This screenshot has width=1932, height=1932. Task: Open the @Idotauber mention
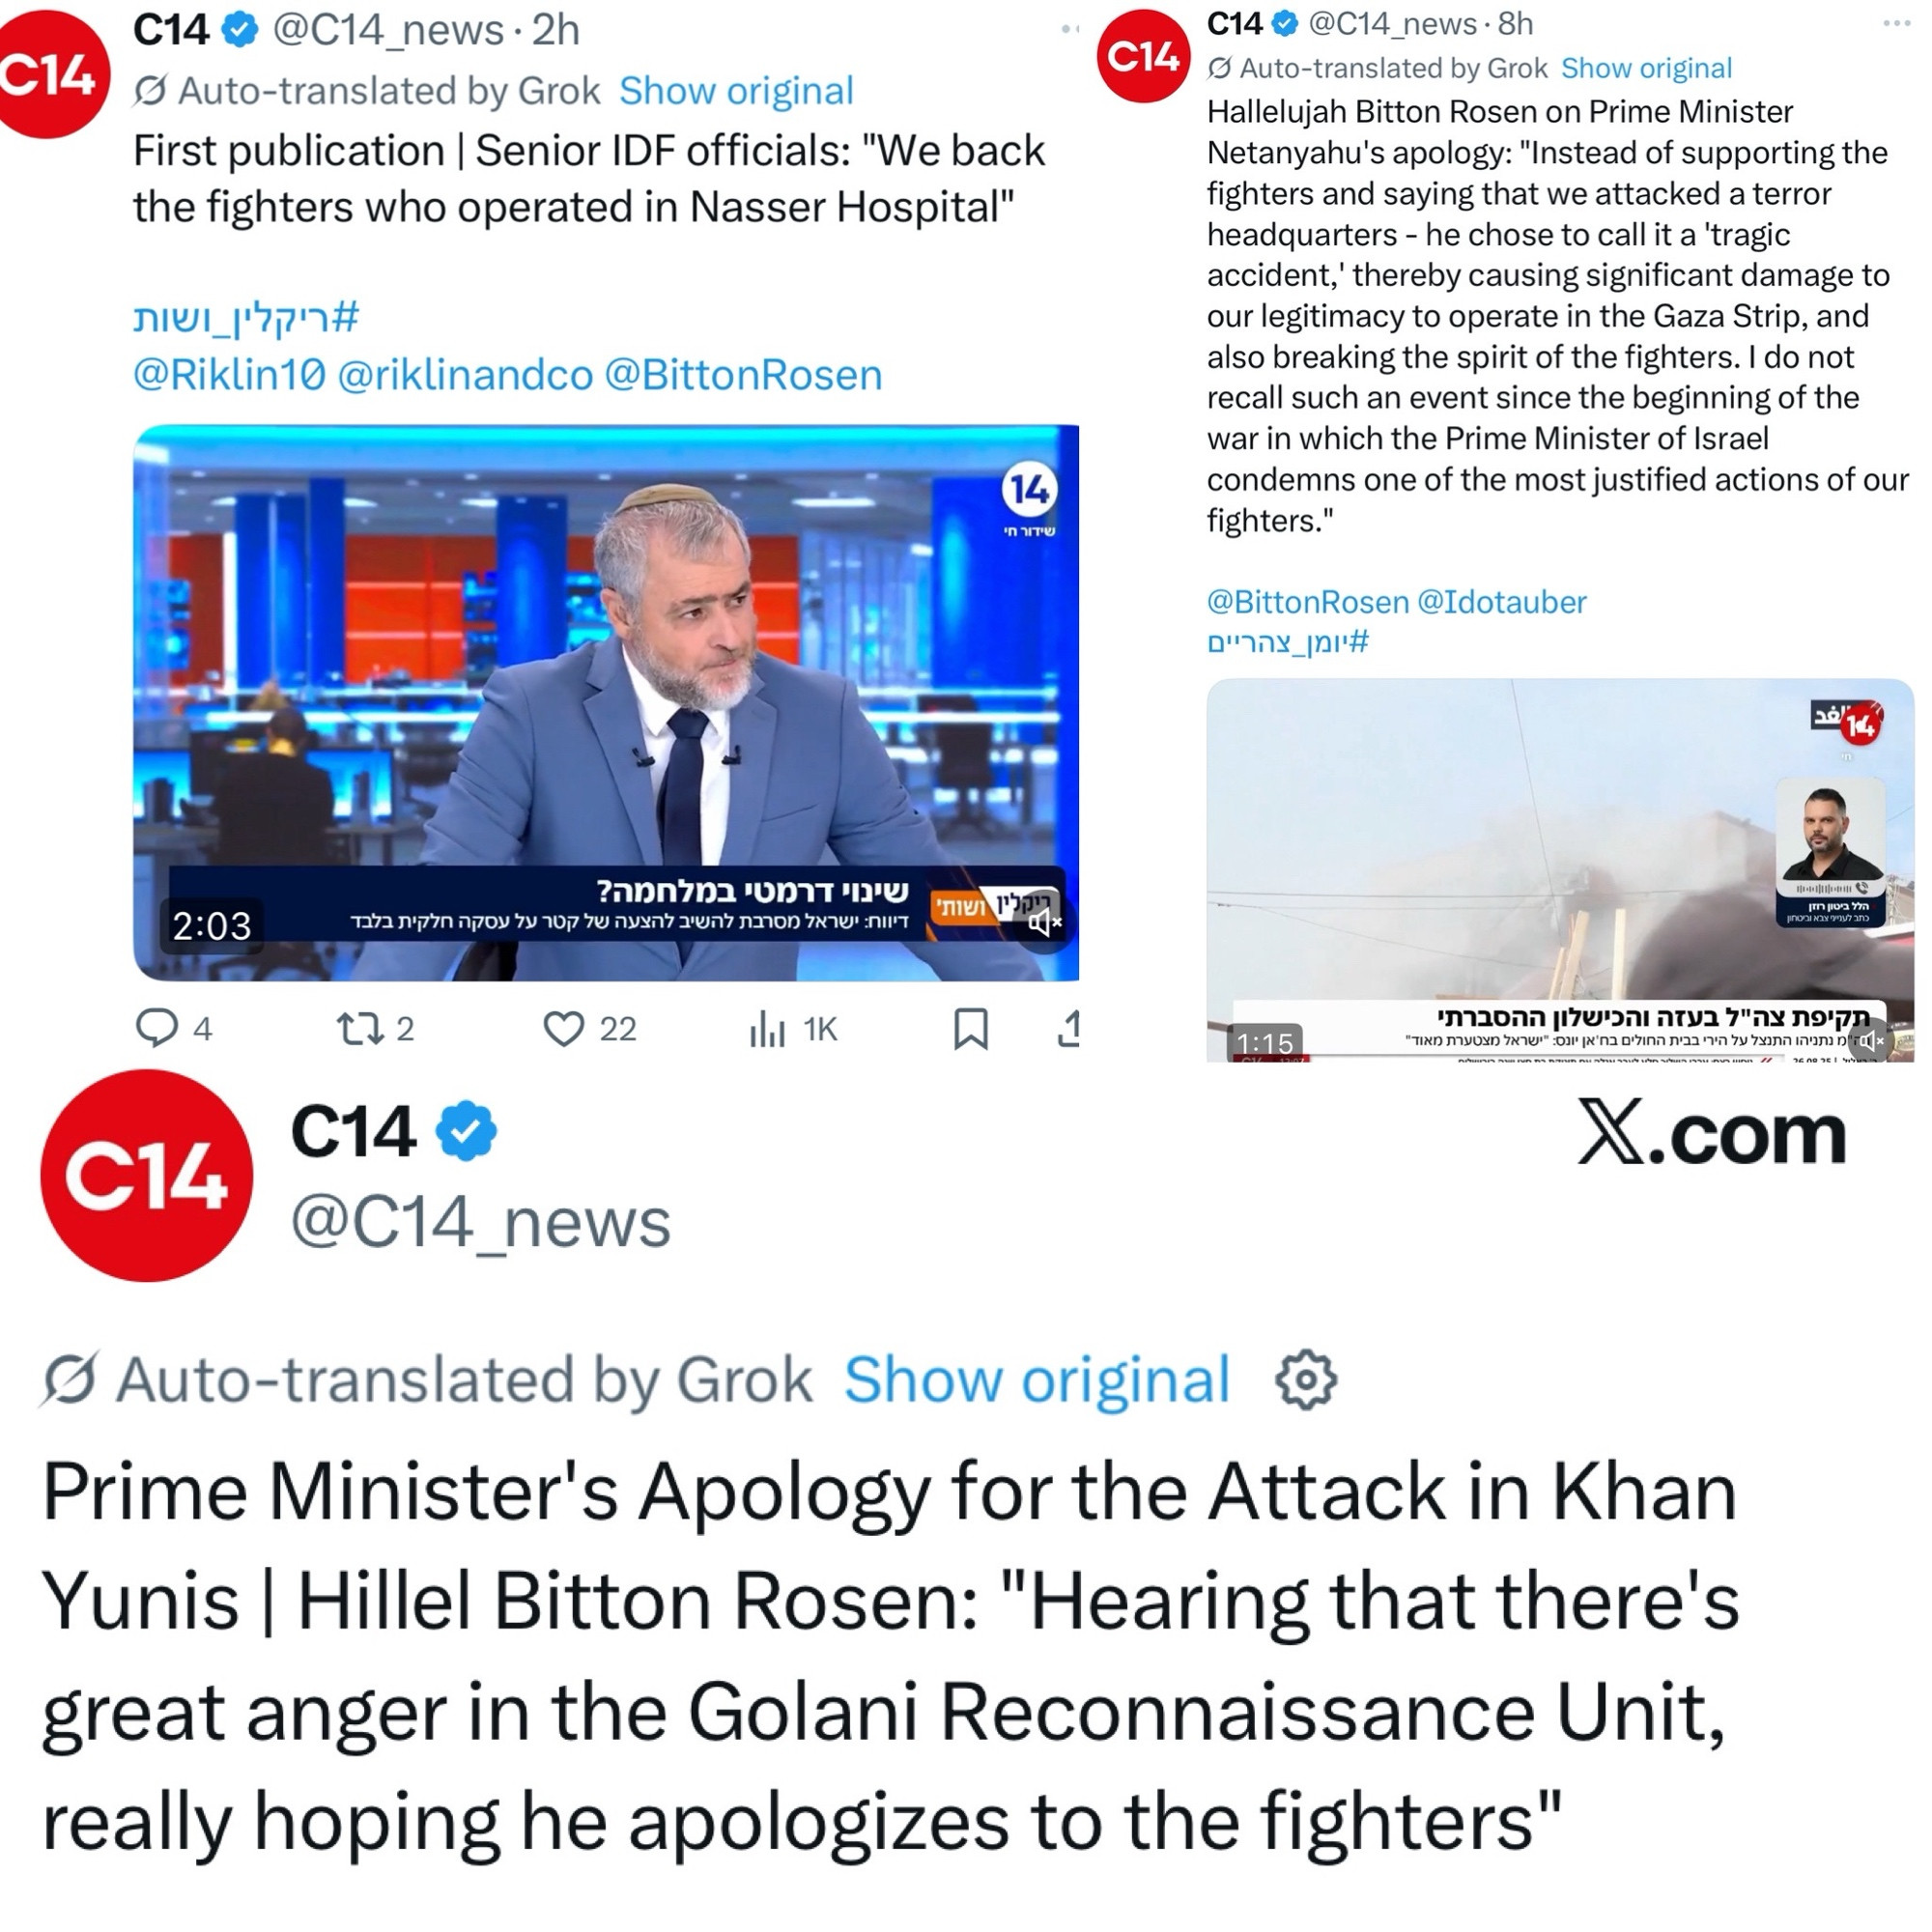coord(1502,602)
